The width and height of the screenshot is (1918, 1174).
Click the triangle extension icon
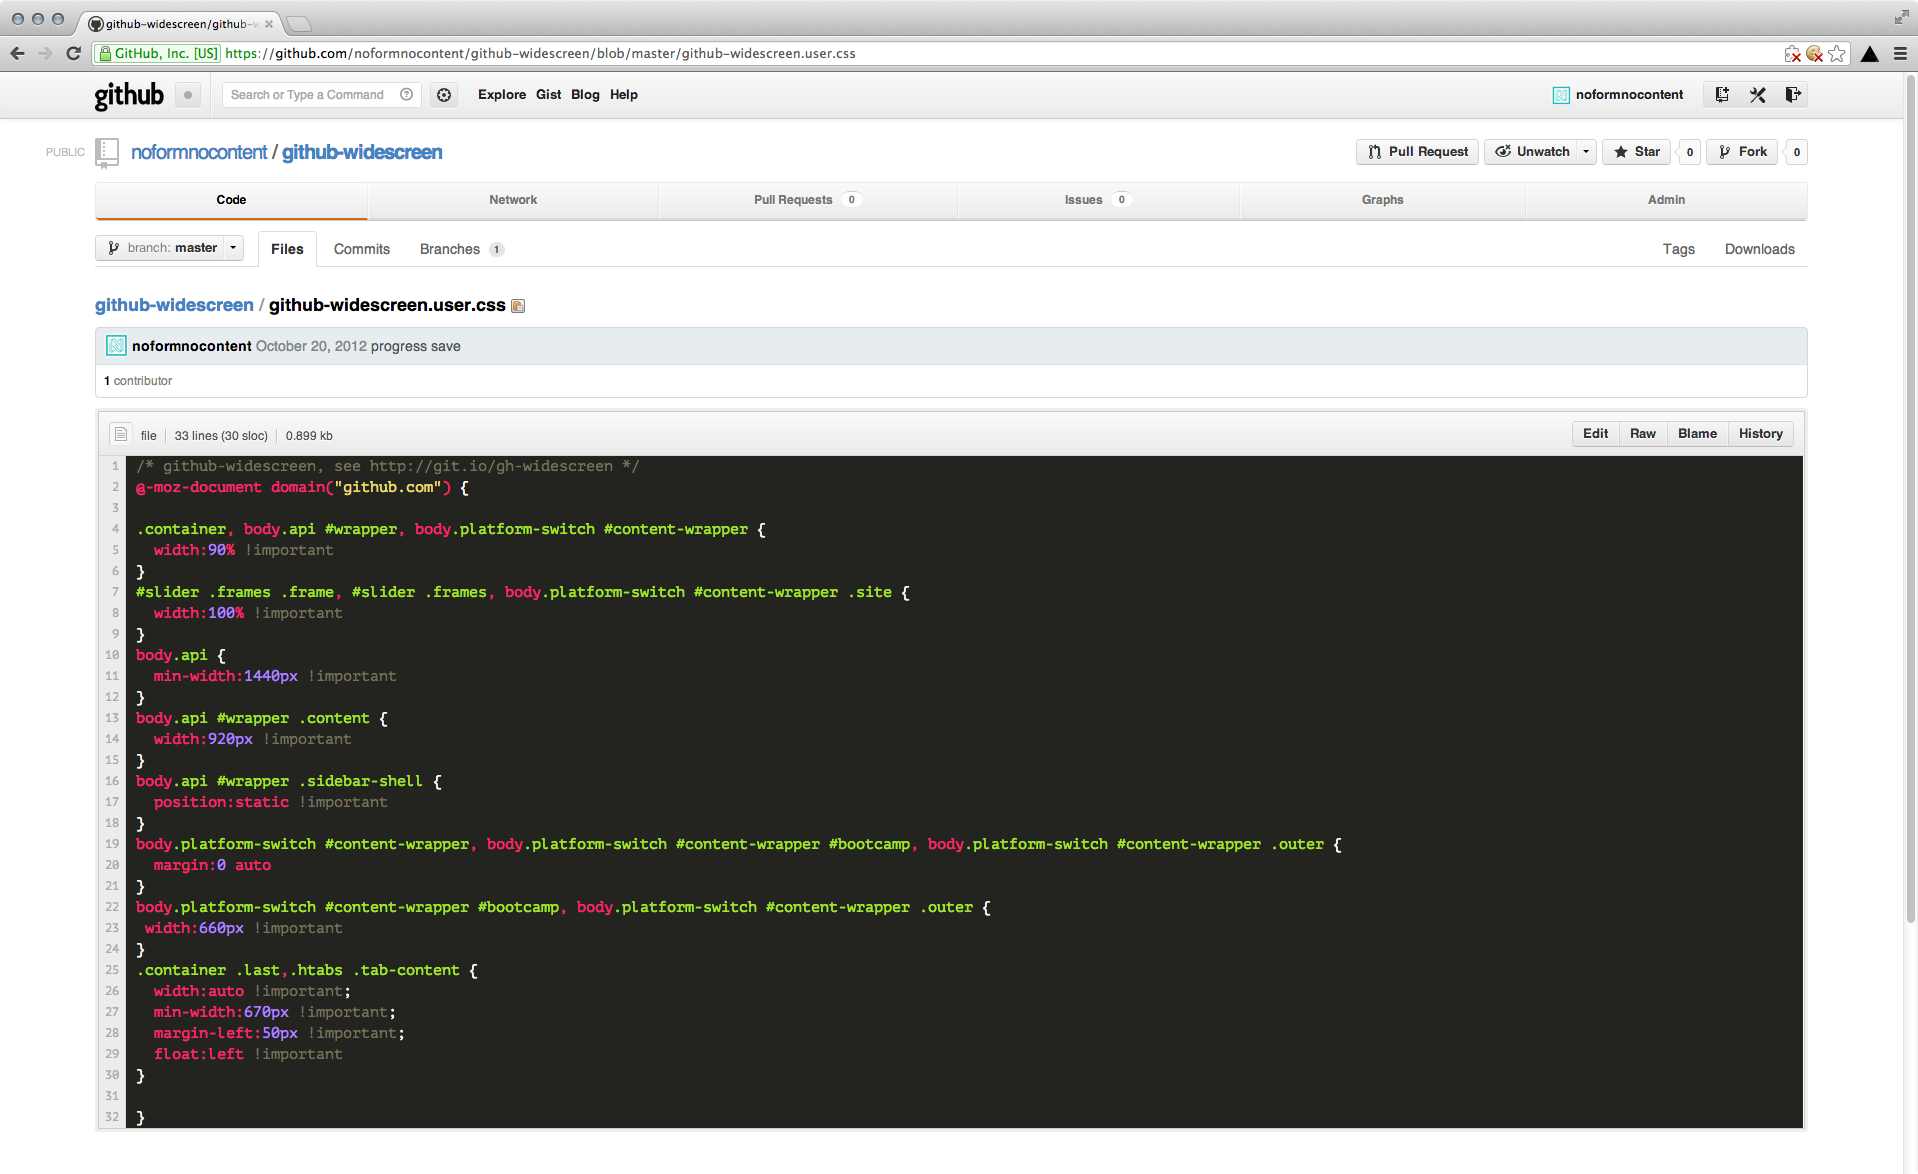click(1869, 54)
